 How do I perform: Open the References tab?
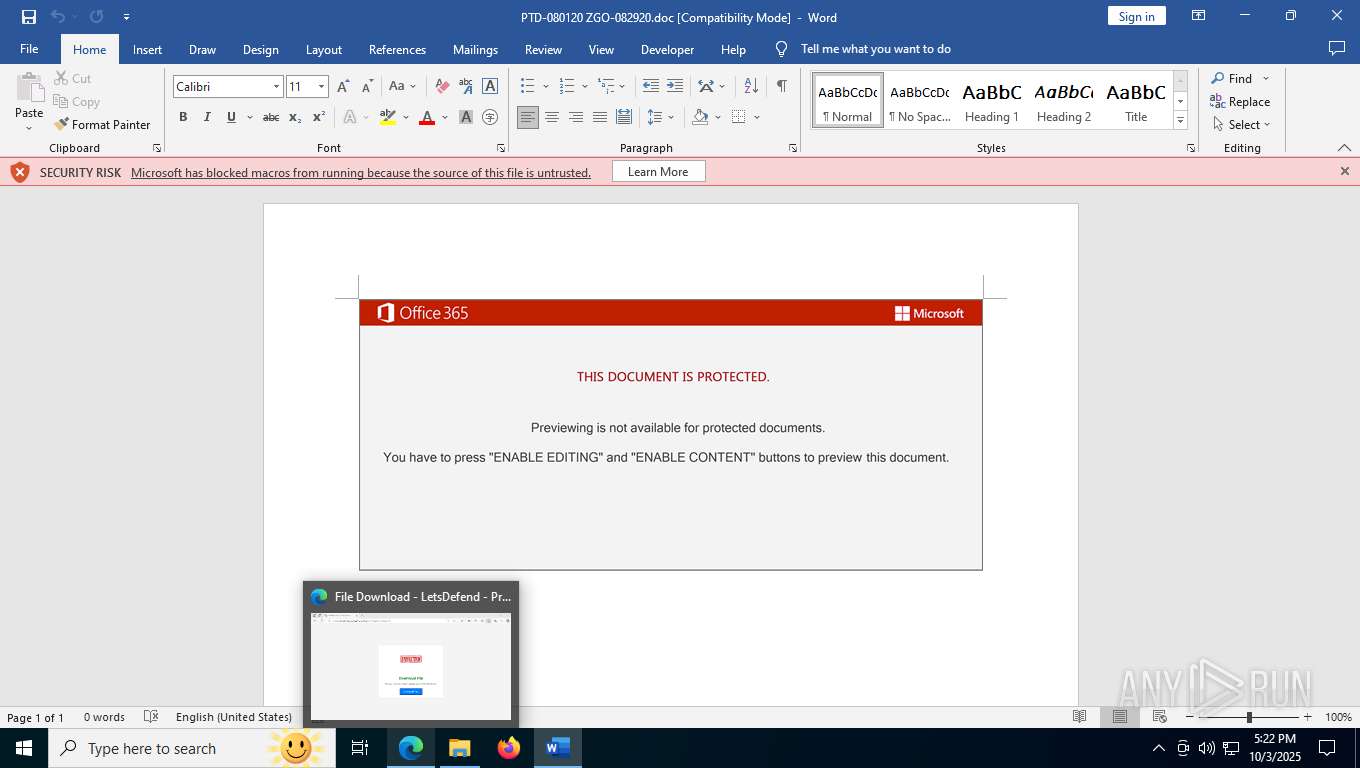pyautogui.click(x=397, y=49)
